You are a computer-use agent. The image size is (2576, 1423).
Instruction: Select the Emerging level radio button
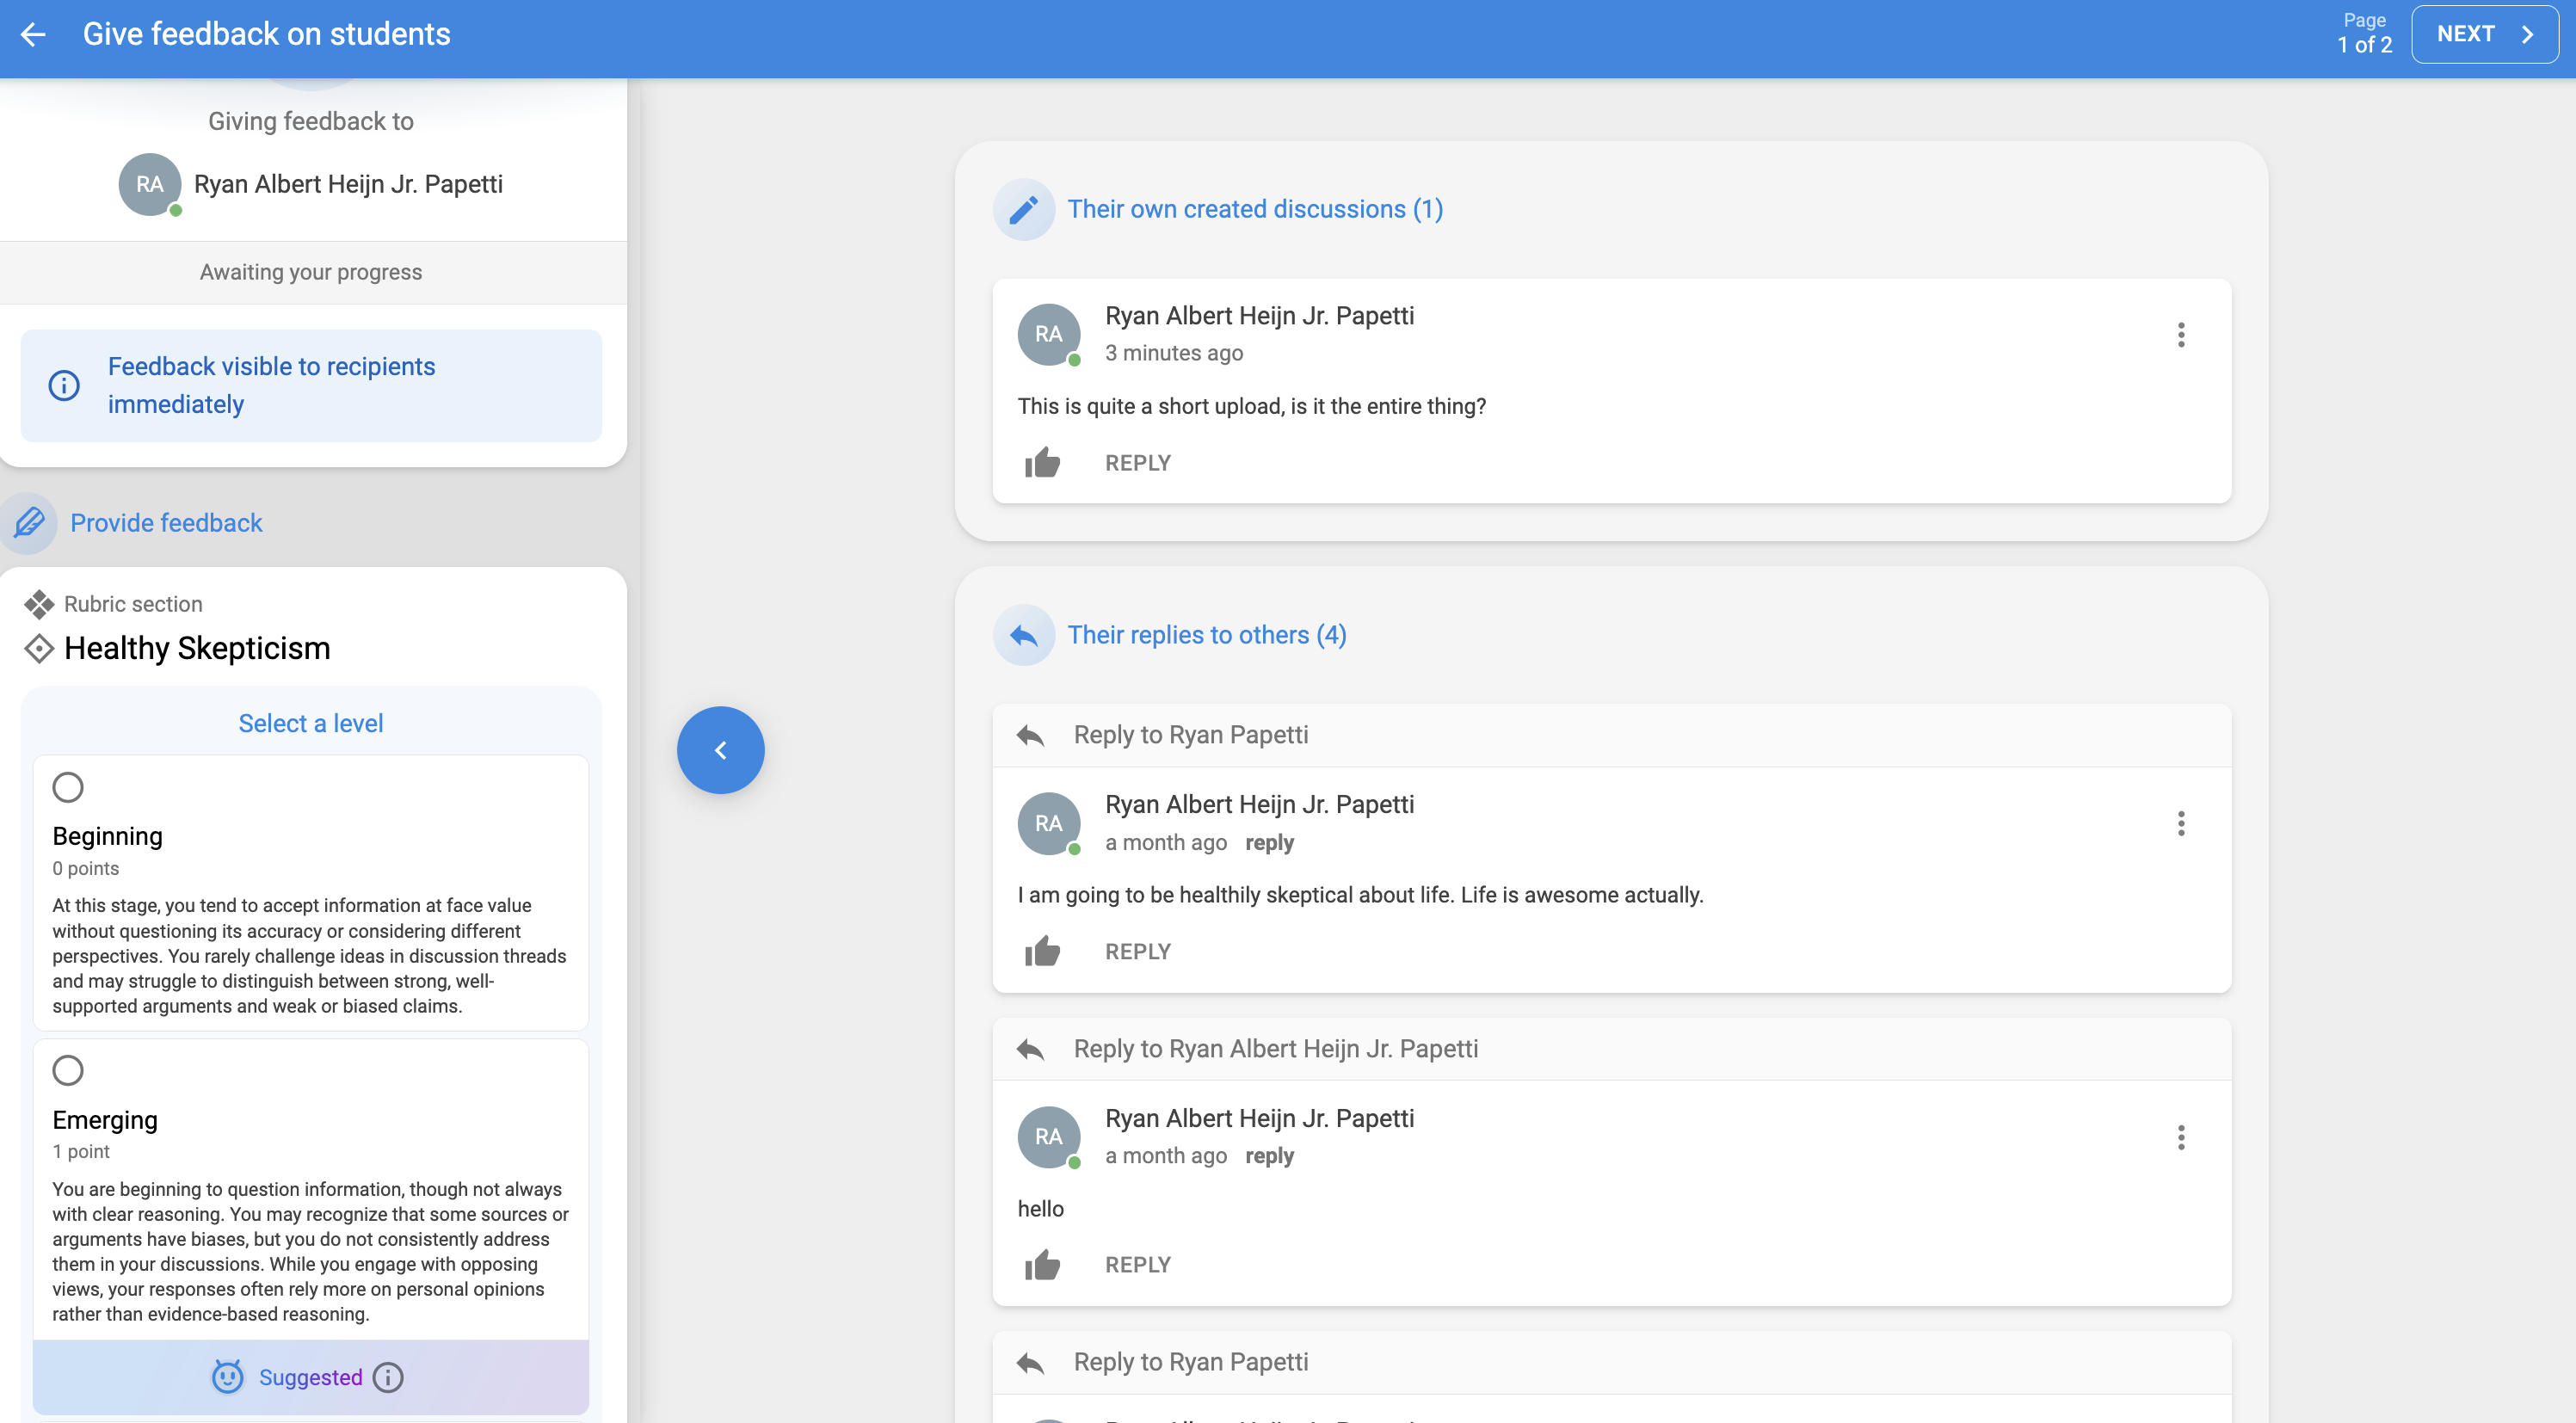(x=68, y=1070)
